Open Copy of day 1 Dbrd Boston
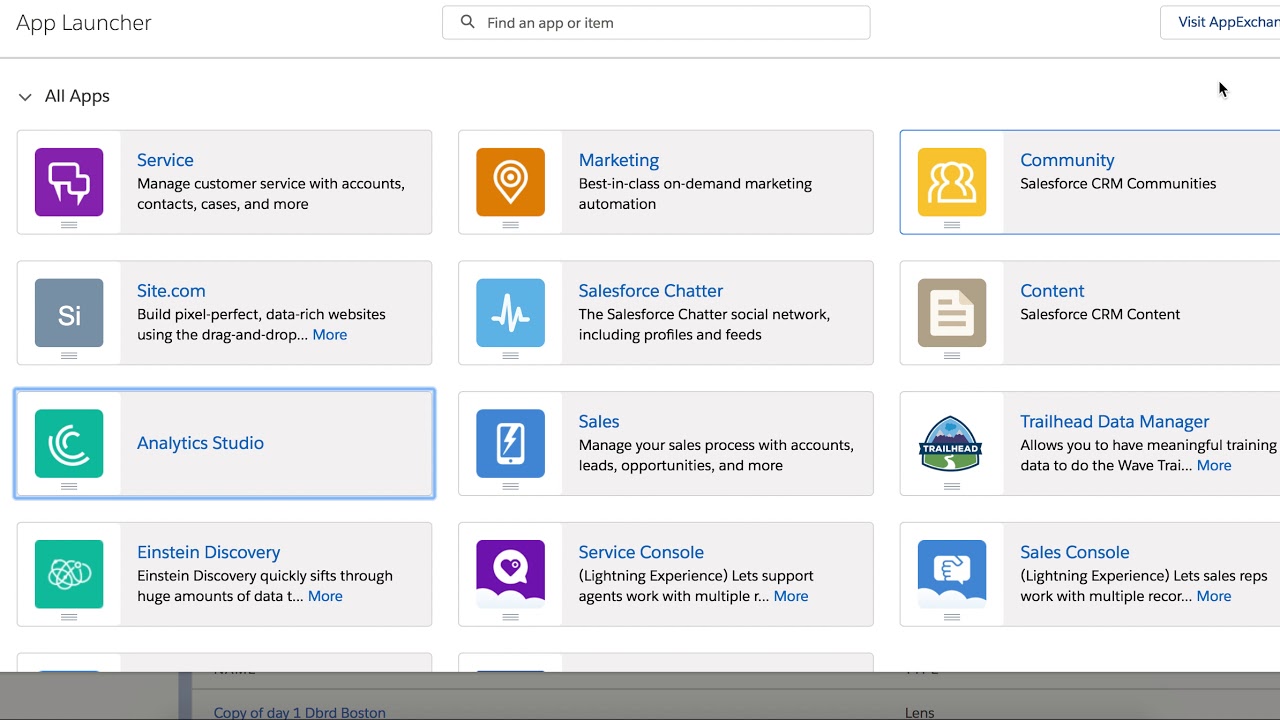The image size is (1280, 720). coord(300,712)
